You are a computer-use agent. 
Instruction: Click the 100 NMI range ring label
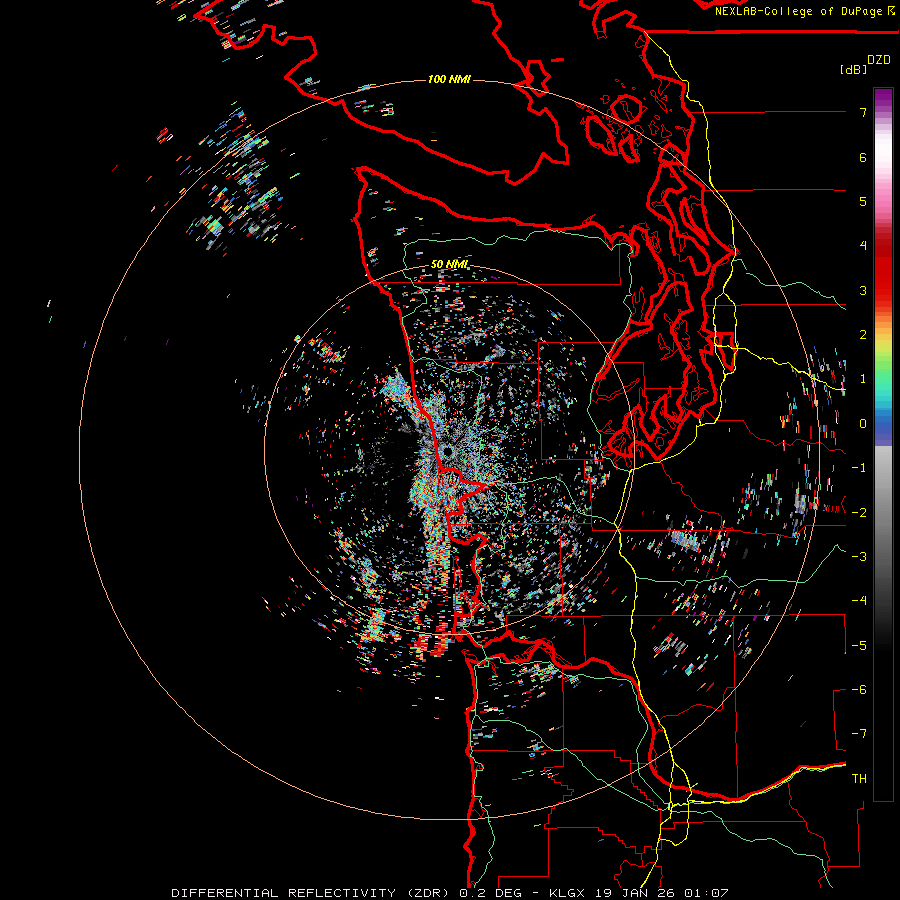pos(449,79)
